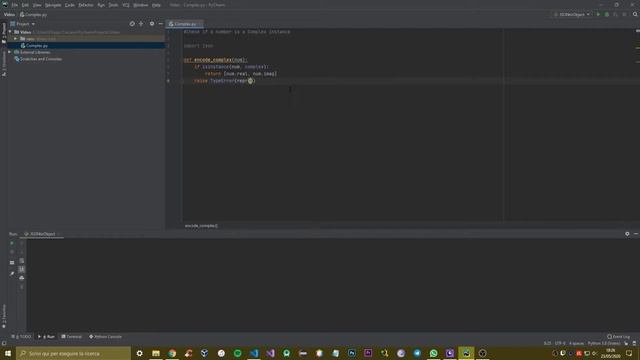640x360 pixels.
Task: Open the Tools menu
Action: tap(113, 5)
